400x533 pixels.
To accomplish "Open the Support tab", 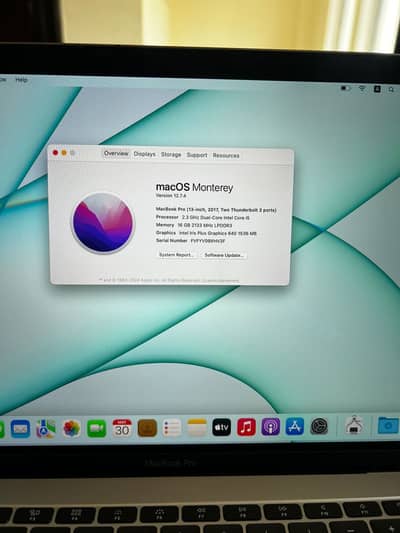I will [x=197, y=155].
